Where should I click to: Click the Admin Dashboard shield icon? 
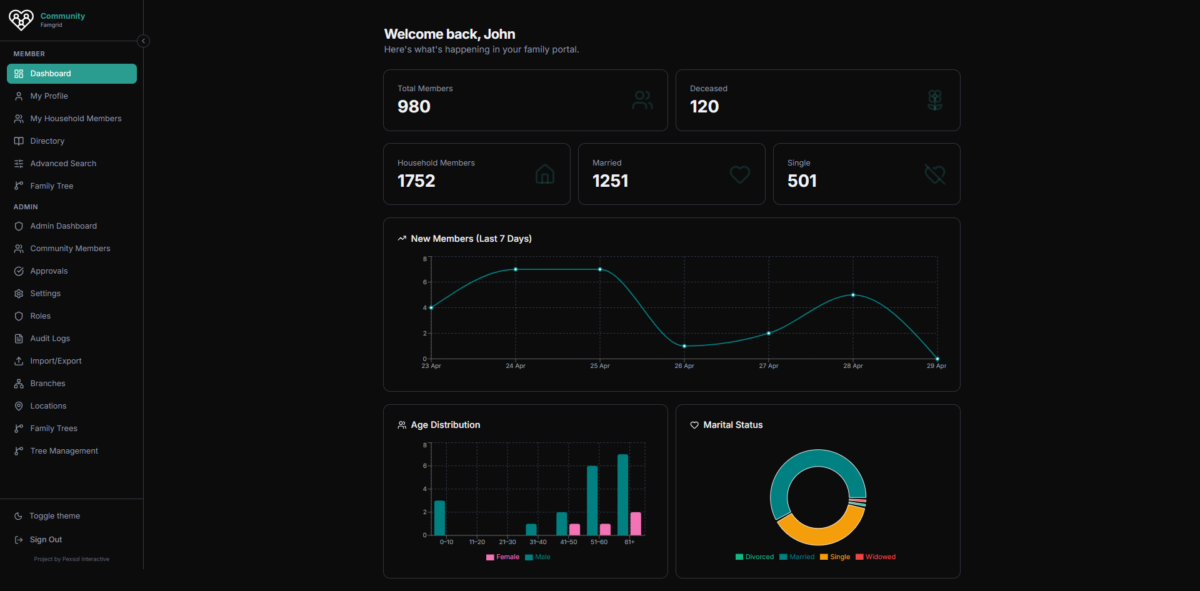coord(19,226)
